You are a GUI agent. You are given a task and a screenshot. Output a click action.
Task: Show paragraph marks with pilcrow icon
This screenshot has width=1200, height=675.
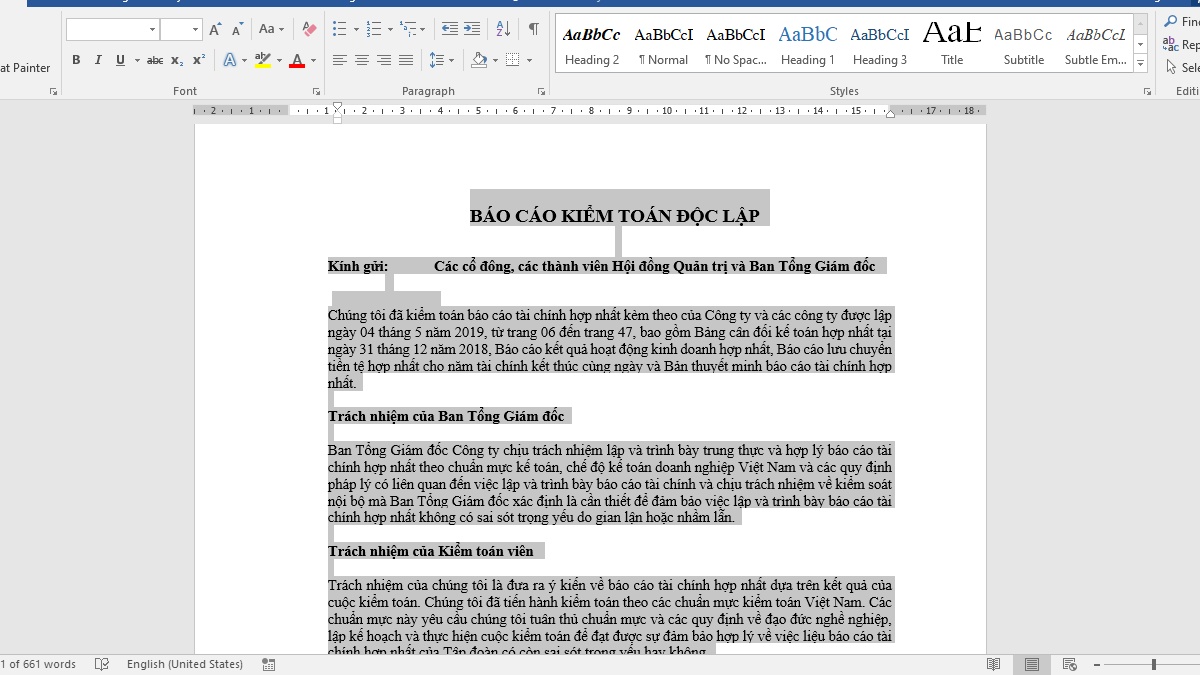click(x=534, y=29)
